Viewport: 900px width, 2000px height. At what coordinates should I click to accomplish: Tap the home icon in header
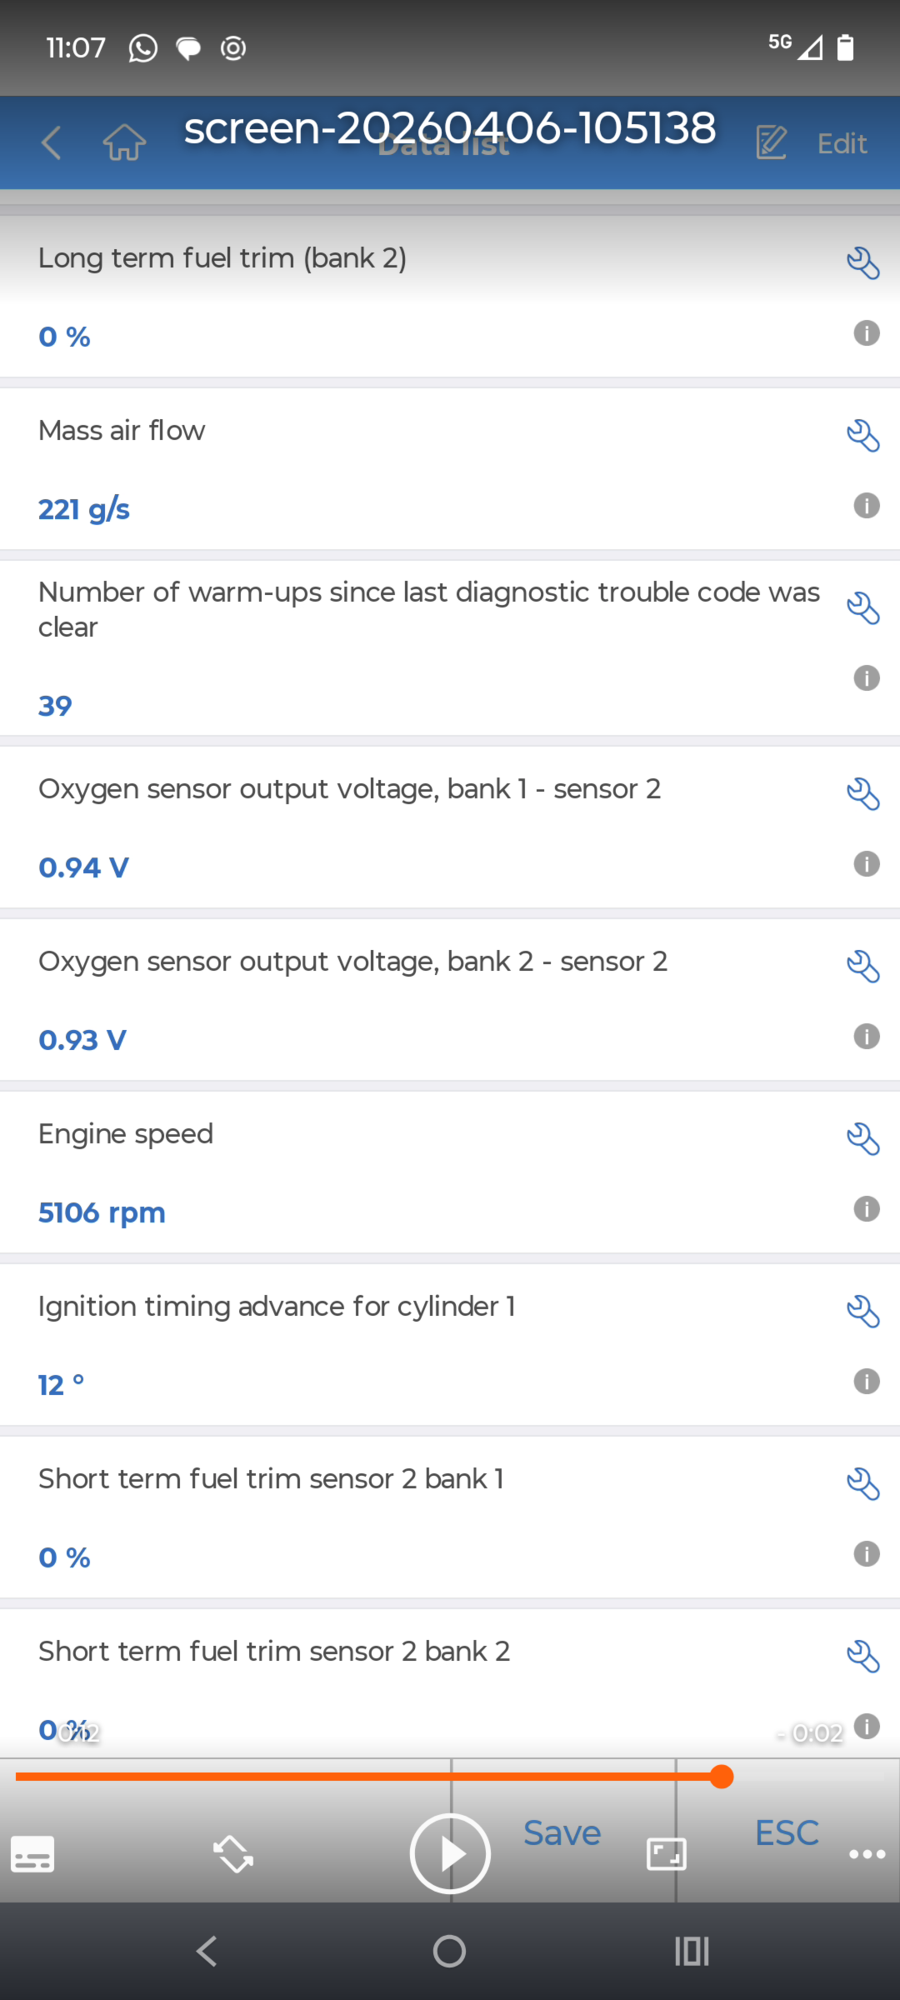pos(124,143)
